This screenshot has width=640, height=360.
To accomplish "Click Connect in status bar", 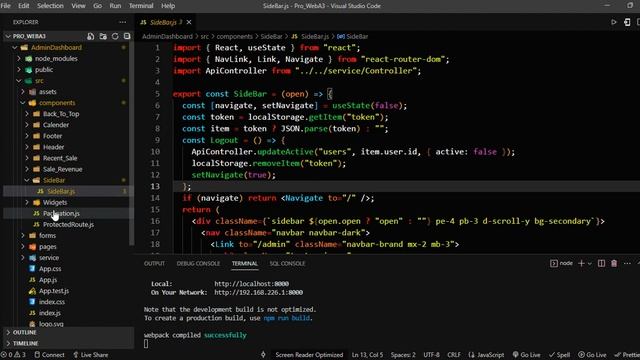I will tap(49, 355).
